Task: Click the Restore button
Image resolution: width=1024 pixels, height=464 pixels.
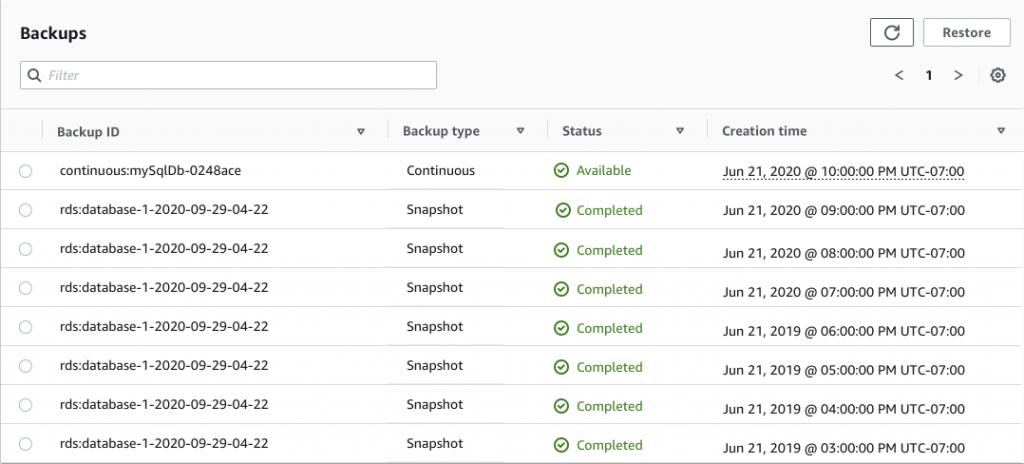Action: [966, 32]
